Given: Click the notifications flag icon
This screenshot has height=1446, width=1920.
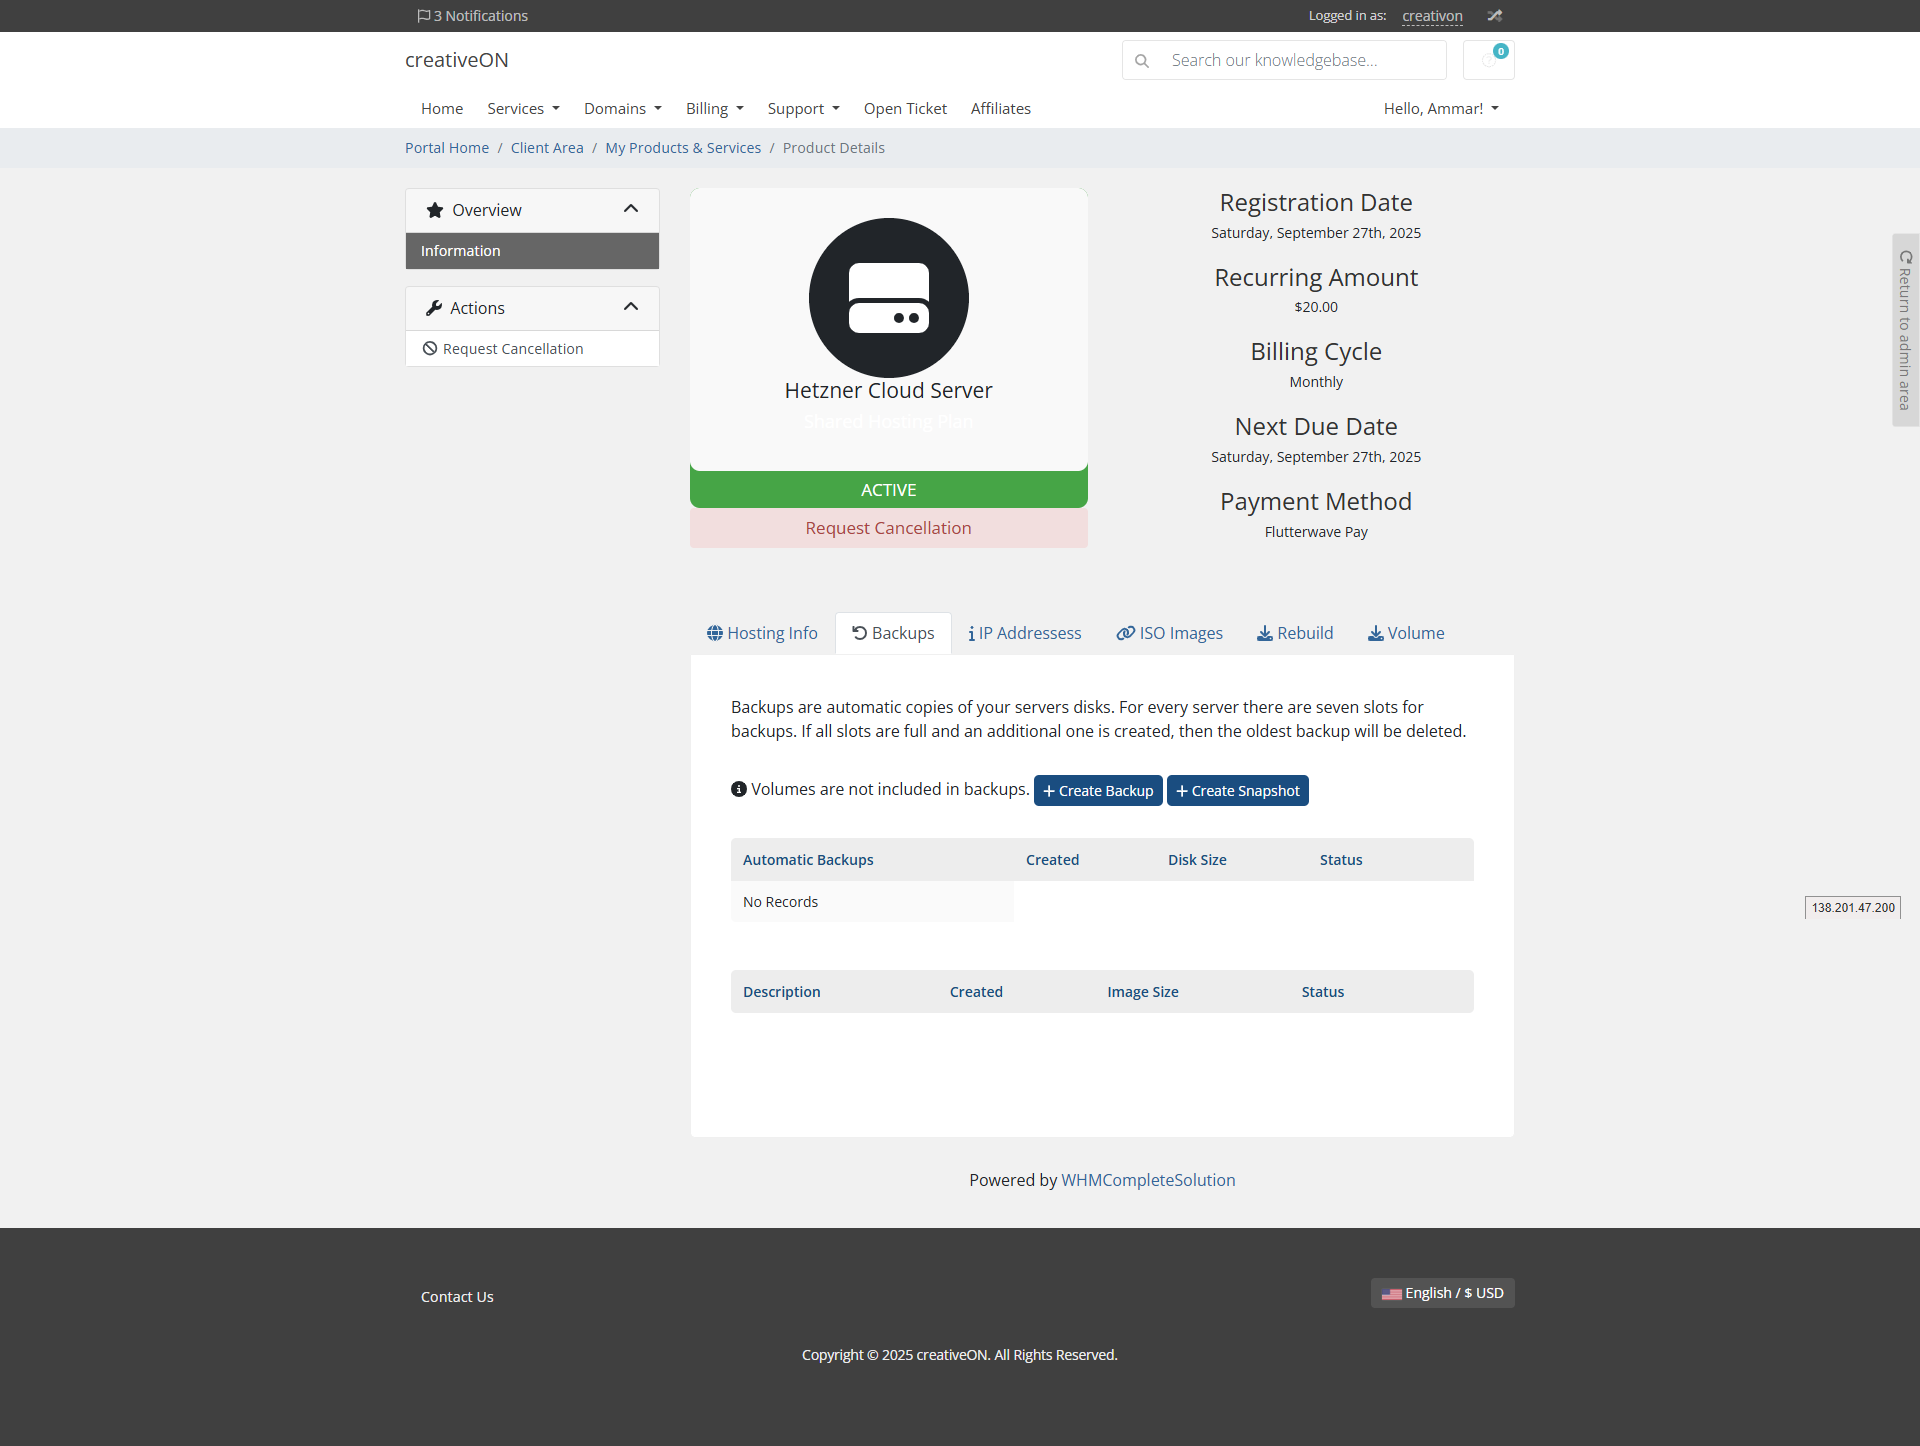Looking at the screenshot, I should (424, 16).
